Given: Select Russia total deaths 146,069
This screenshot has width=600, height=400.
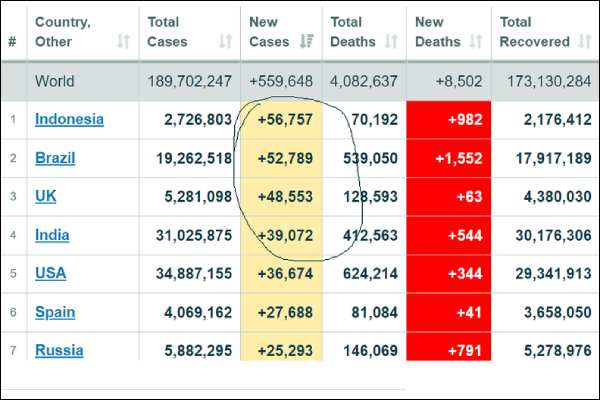Looking at the screenshot, I should point(370,351).
